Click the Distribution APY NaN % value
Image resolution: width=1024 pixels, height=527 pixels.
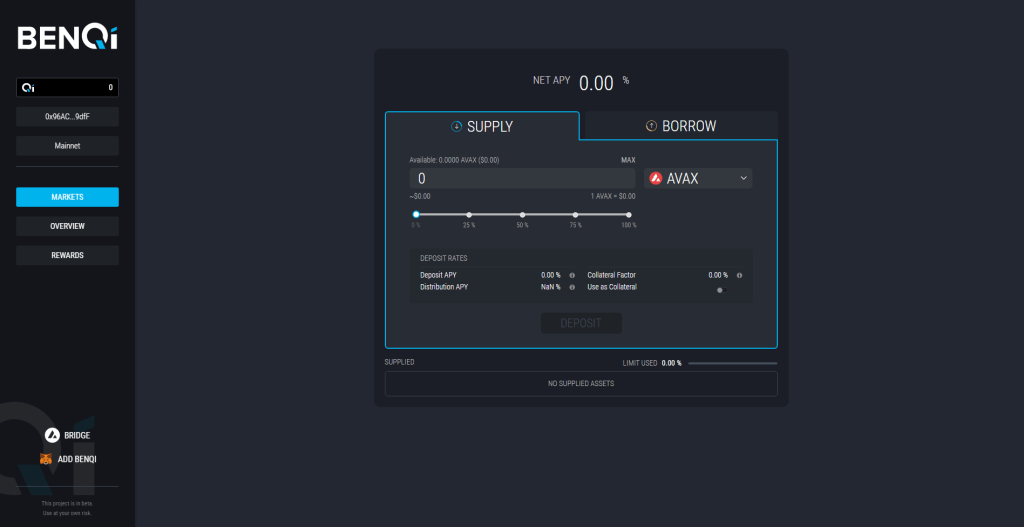551,287
